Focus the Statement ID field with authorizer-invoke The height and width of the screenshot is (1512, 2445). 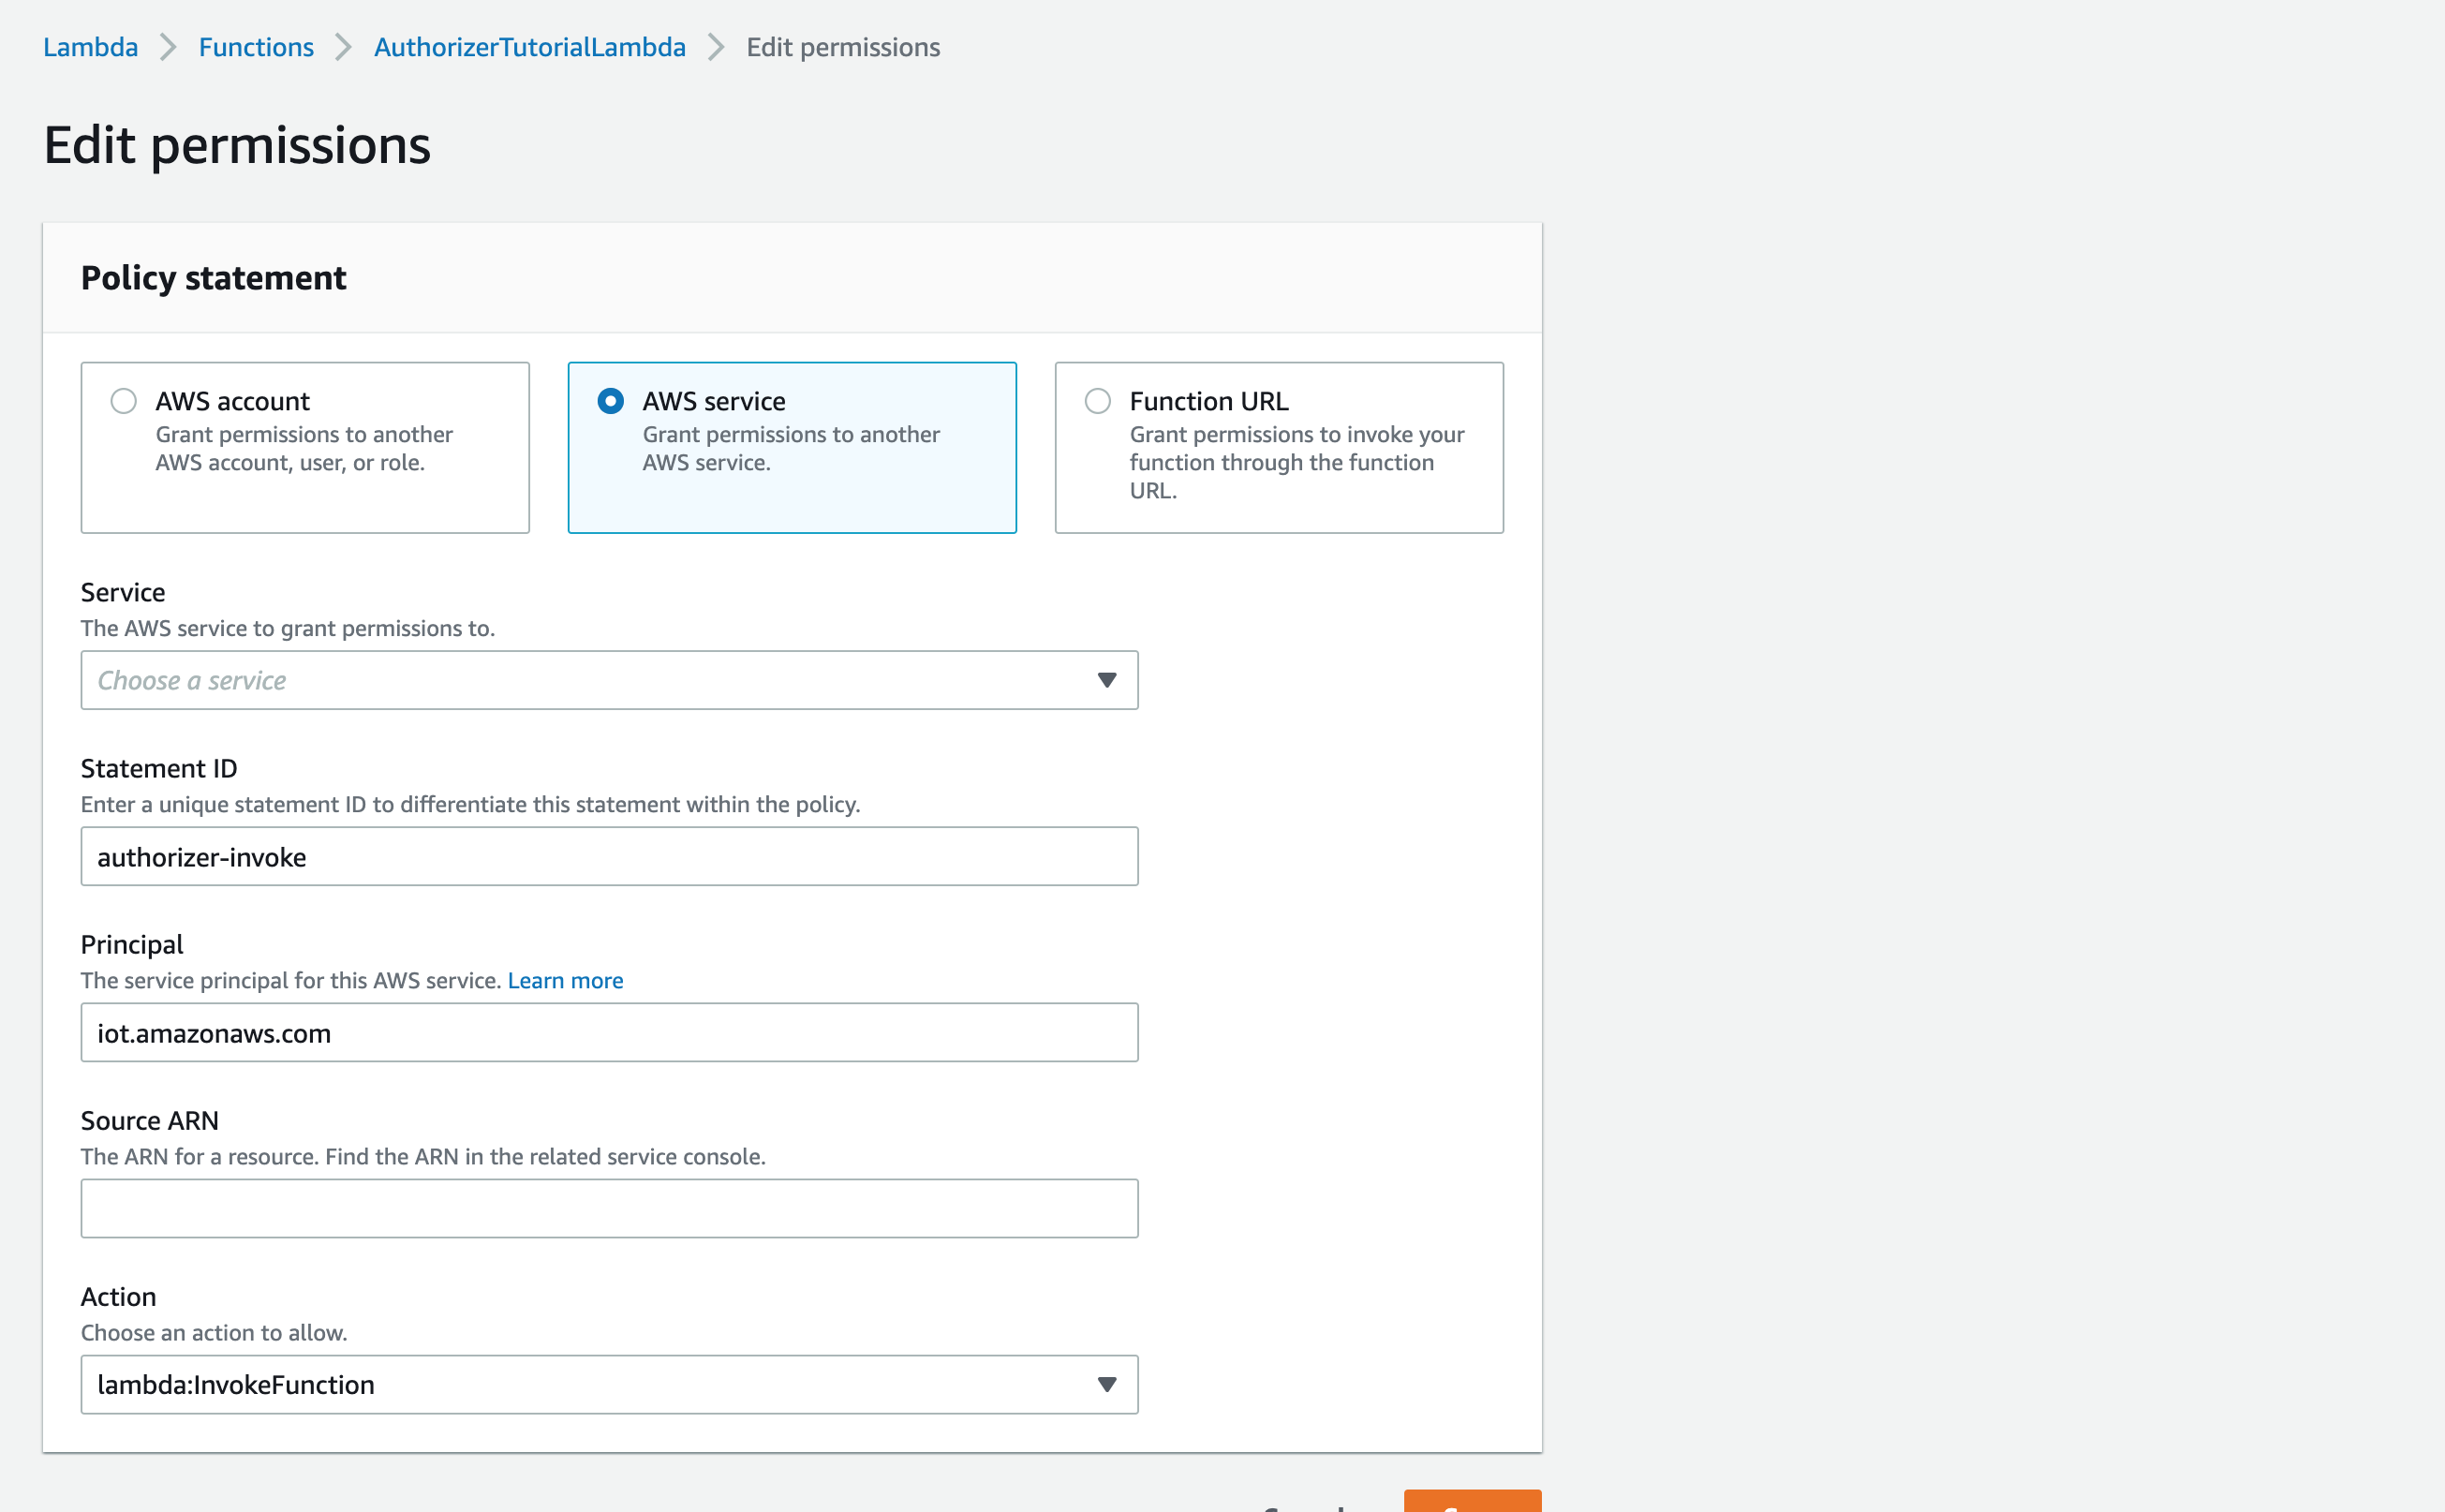tap(608, 856)
